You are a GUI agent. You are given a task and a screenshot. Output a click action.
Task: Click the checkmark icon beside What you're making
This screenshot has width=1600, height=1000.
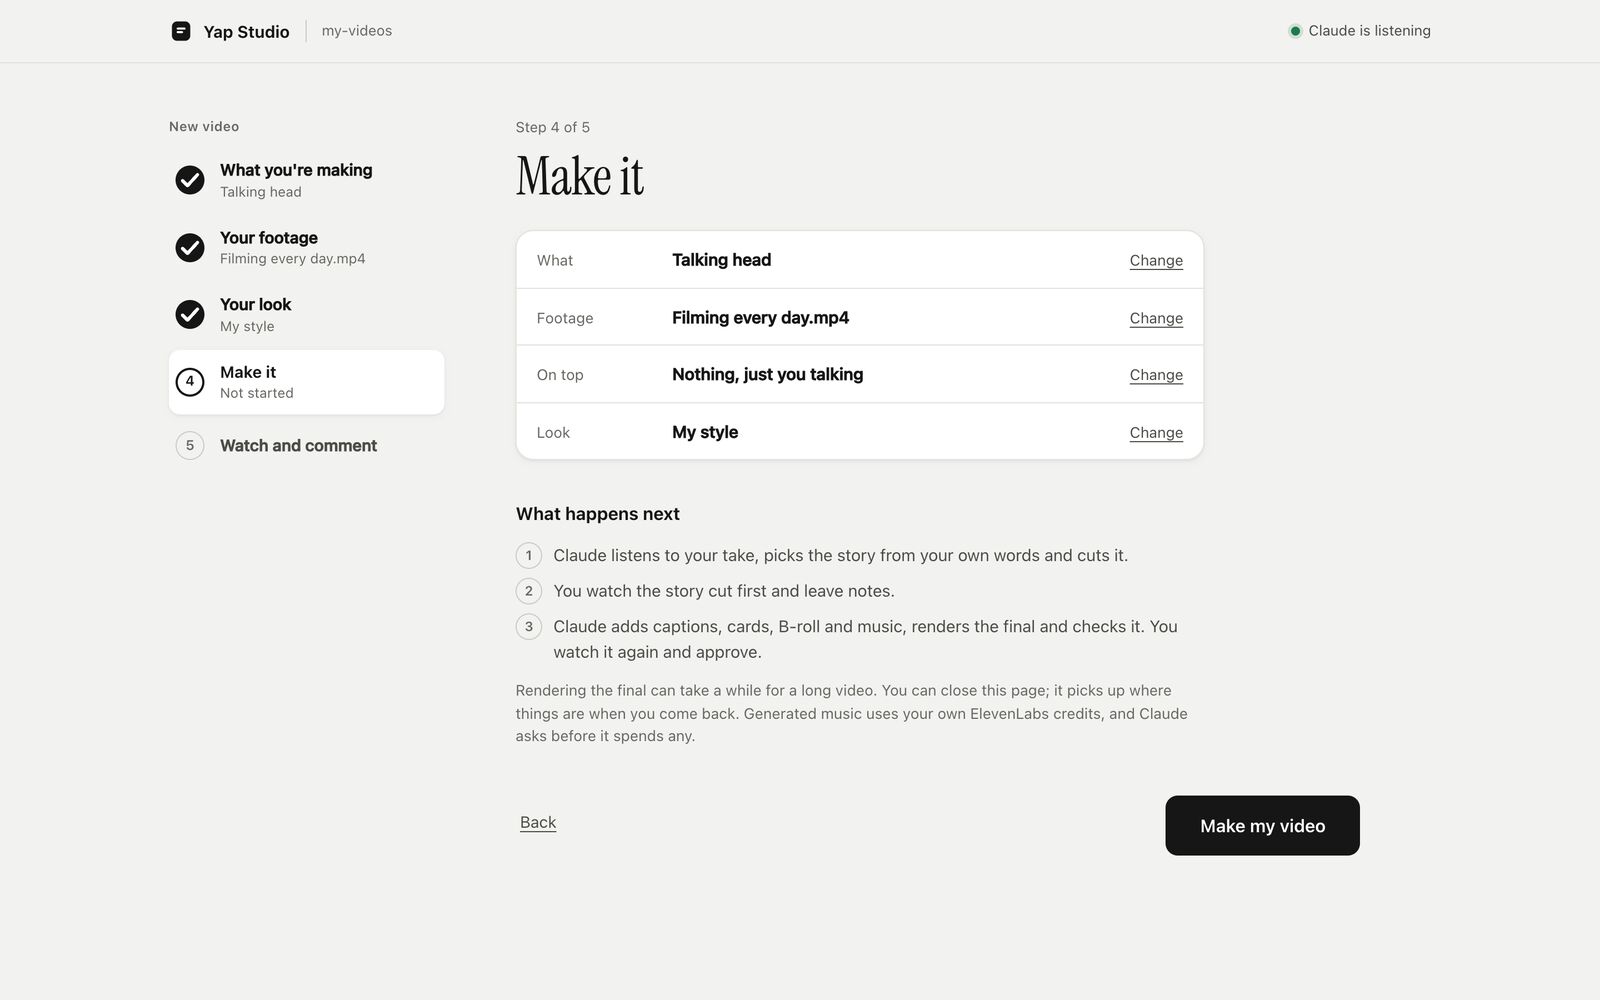[x=190, y=180]
